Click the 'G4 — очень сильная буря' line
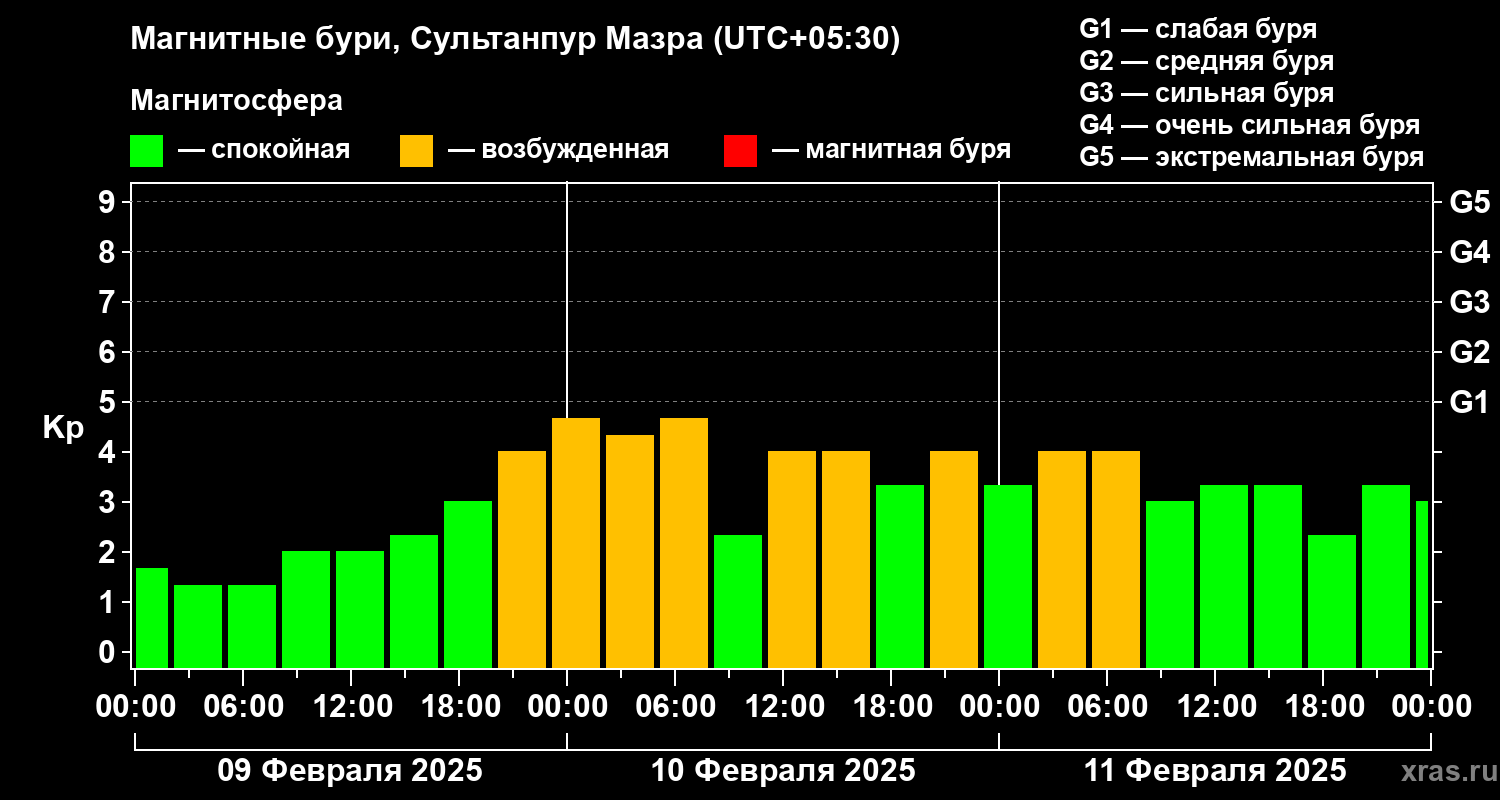1500x800 pixels. 1250,125
